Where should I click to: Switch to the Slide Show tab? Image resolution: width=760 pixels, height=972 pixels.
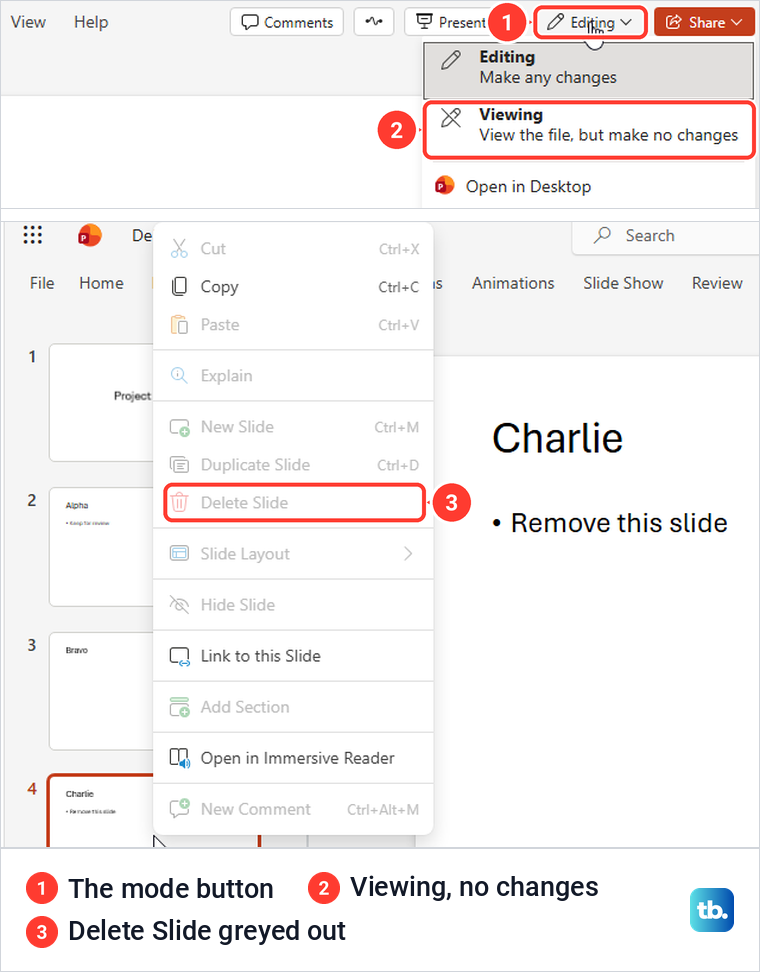[x=623, y=283]
